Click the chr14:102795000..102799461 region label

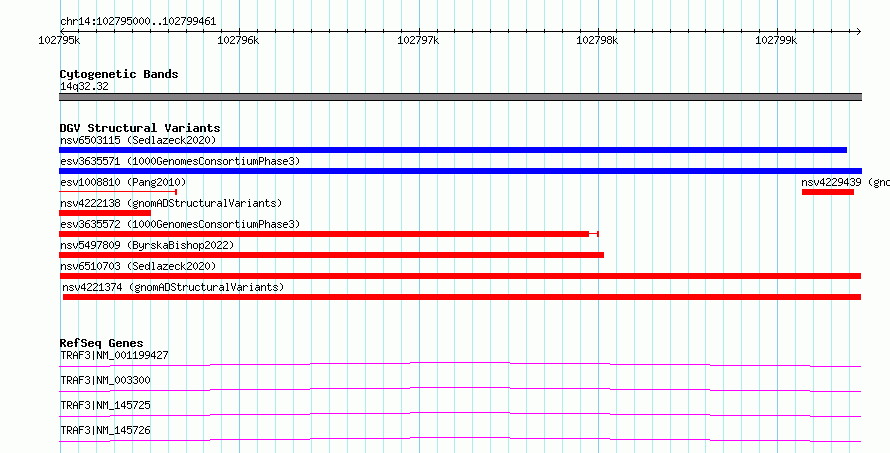(x=138, y=22)
